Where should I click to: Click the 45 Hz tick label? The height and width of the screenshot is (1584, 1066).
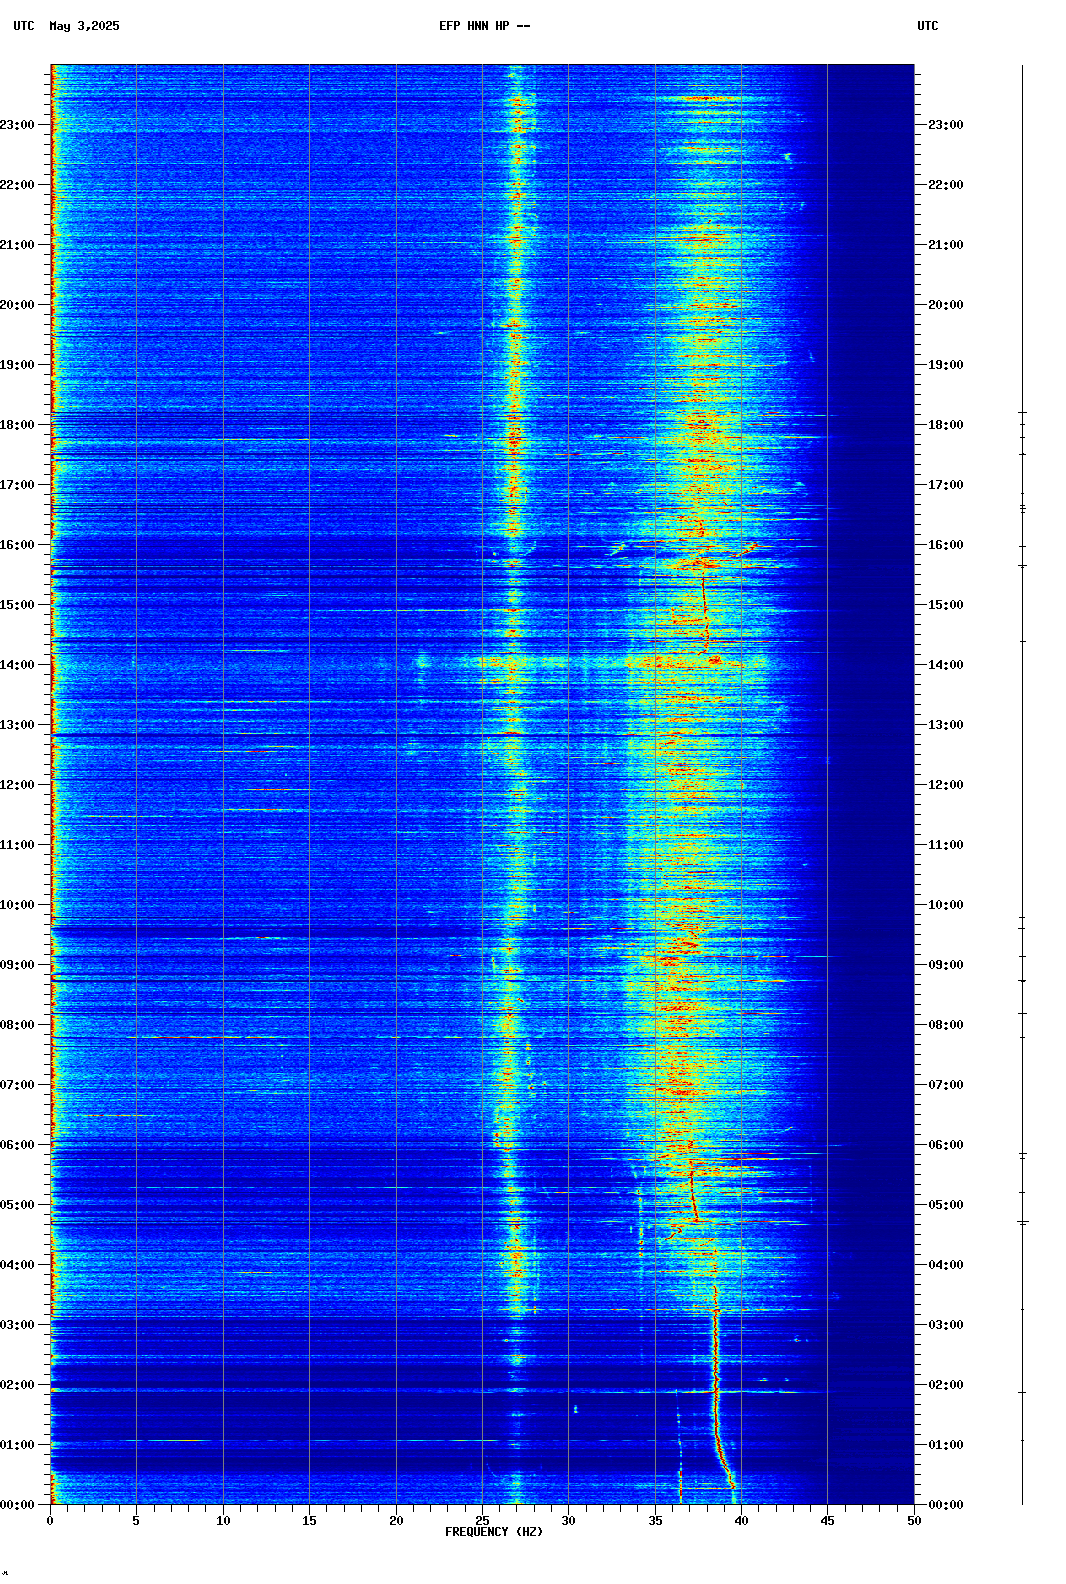[x=827, y=1521]
